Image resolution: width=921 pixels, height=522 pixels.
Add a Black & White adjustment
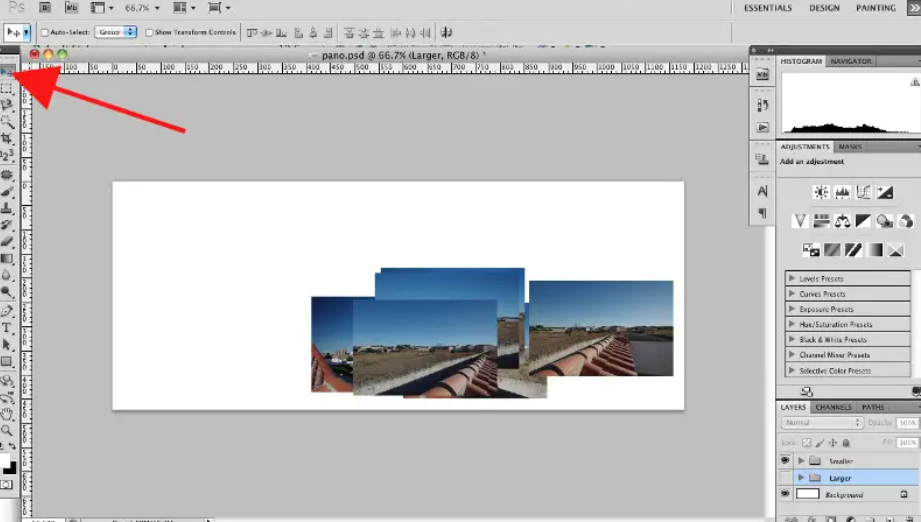(863, 221)
